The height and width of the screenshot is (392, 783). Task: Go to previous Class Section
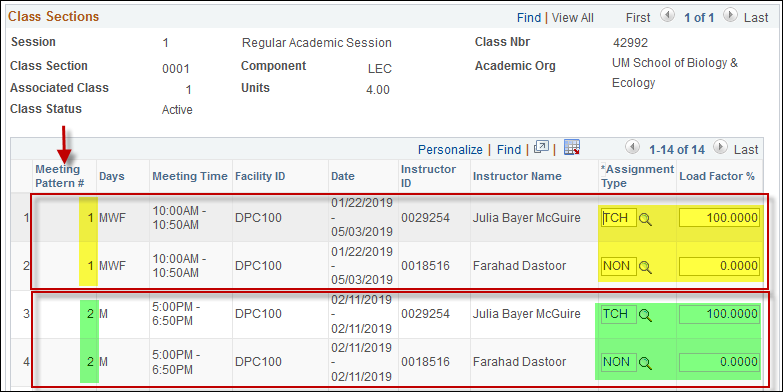coord(667,16)
